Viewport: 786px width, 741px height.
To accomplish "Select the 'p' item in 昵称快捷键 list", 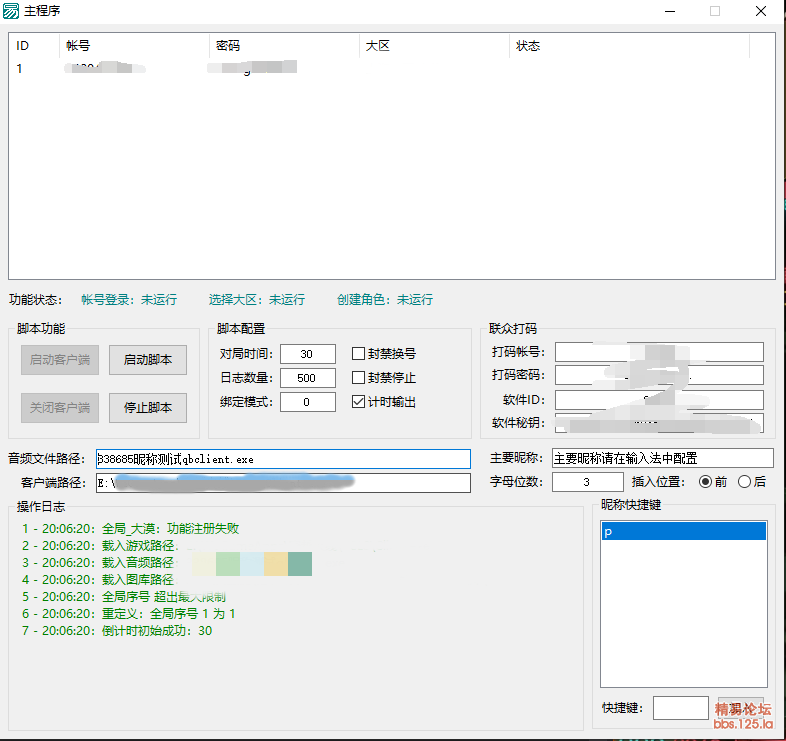I will click(684, 531).
